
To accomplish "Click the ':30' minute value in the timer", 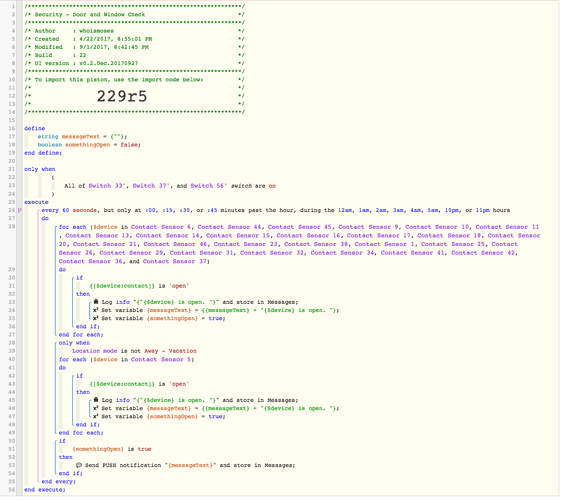I will pos(185,211).
